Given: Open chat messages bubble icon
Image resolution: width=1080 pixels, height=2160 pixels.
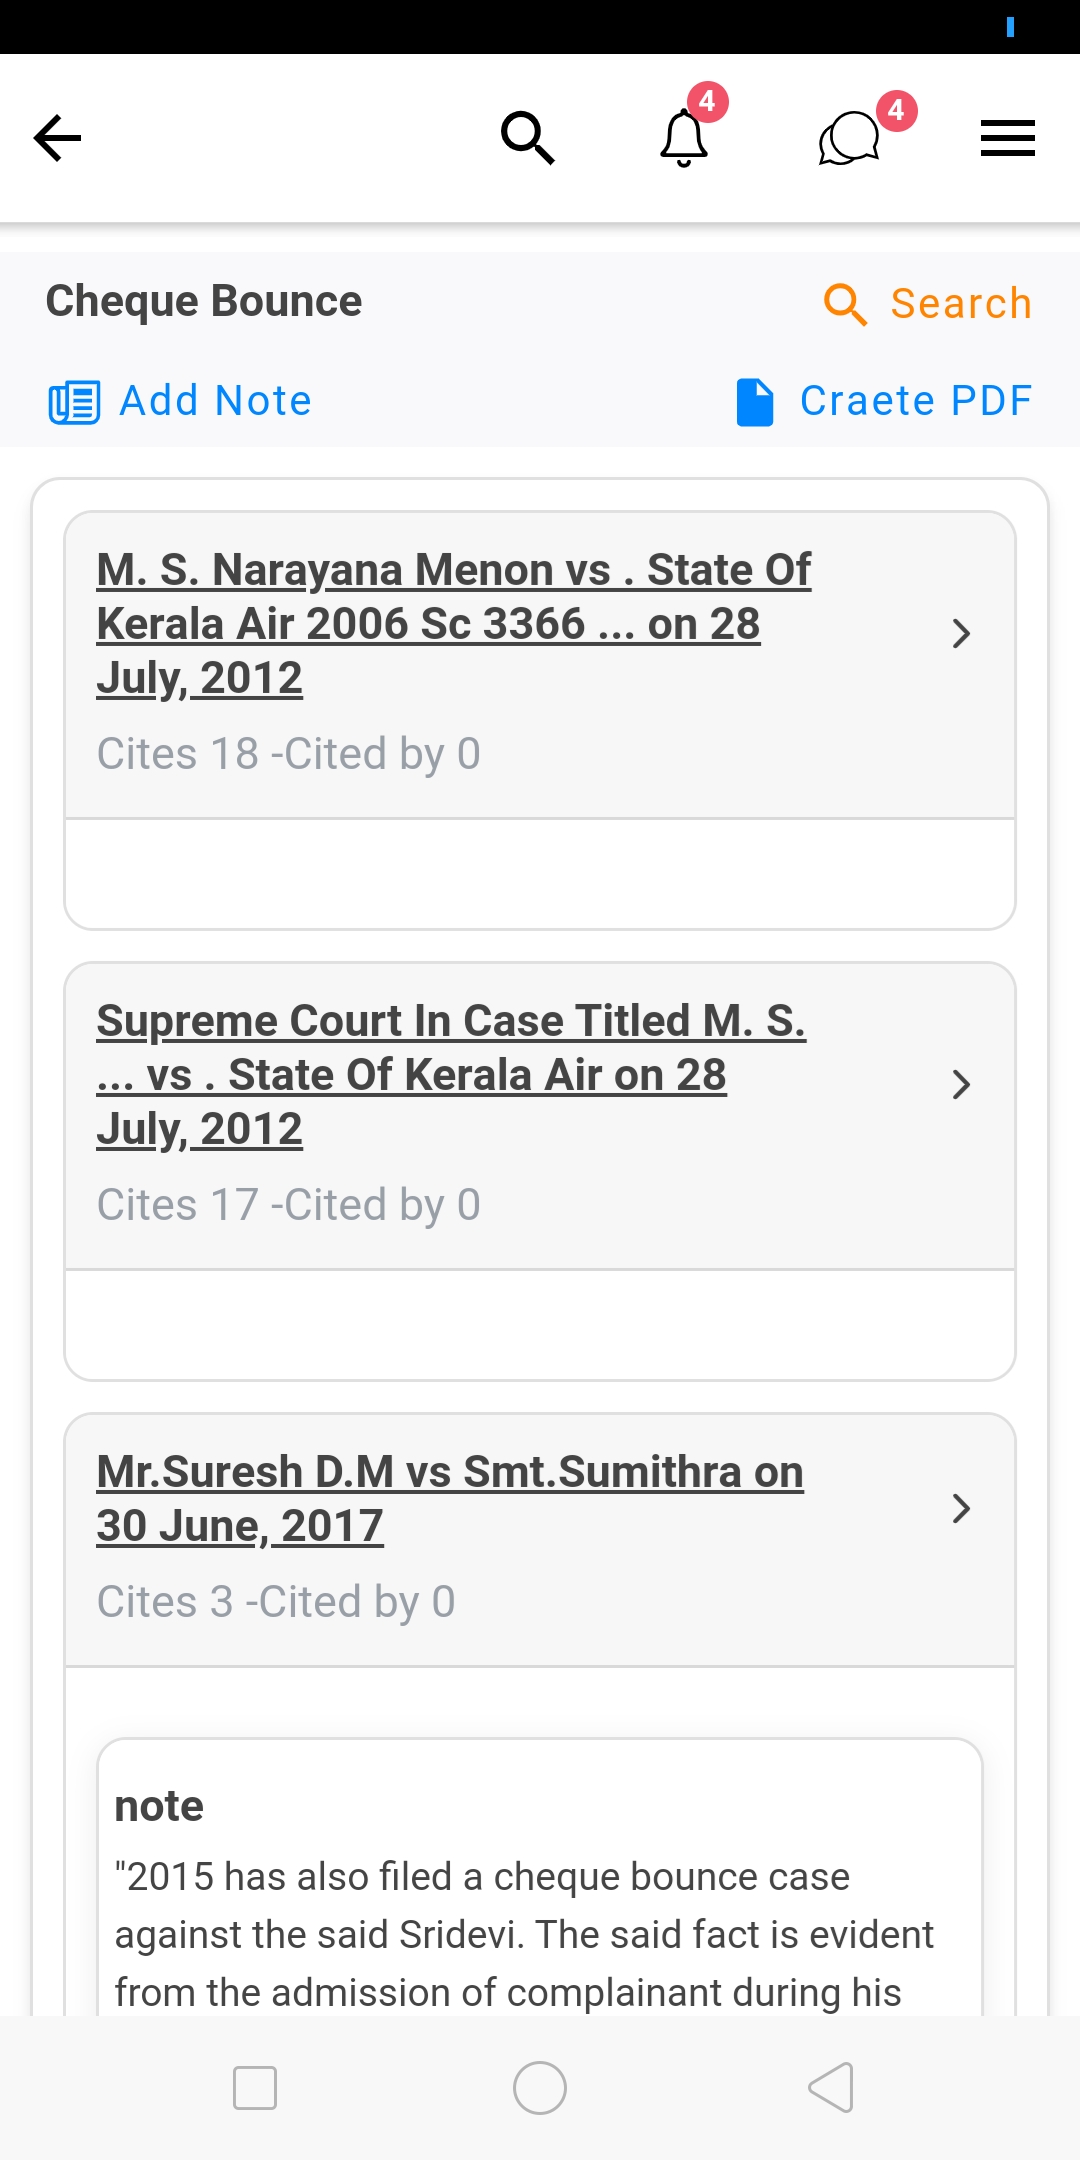Looking at the screenshot, I should coord(849,138).
